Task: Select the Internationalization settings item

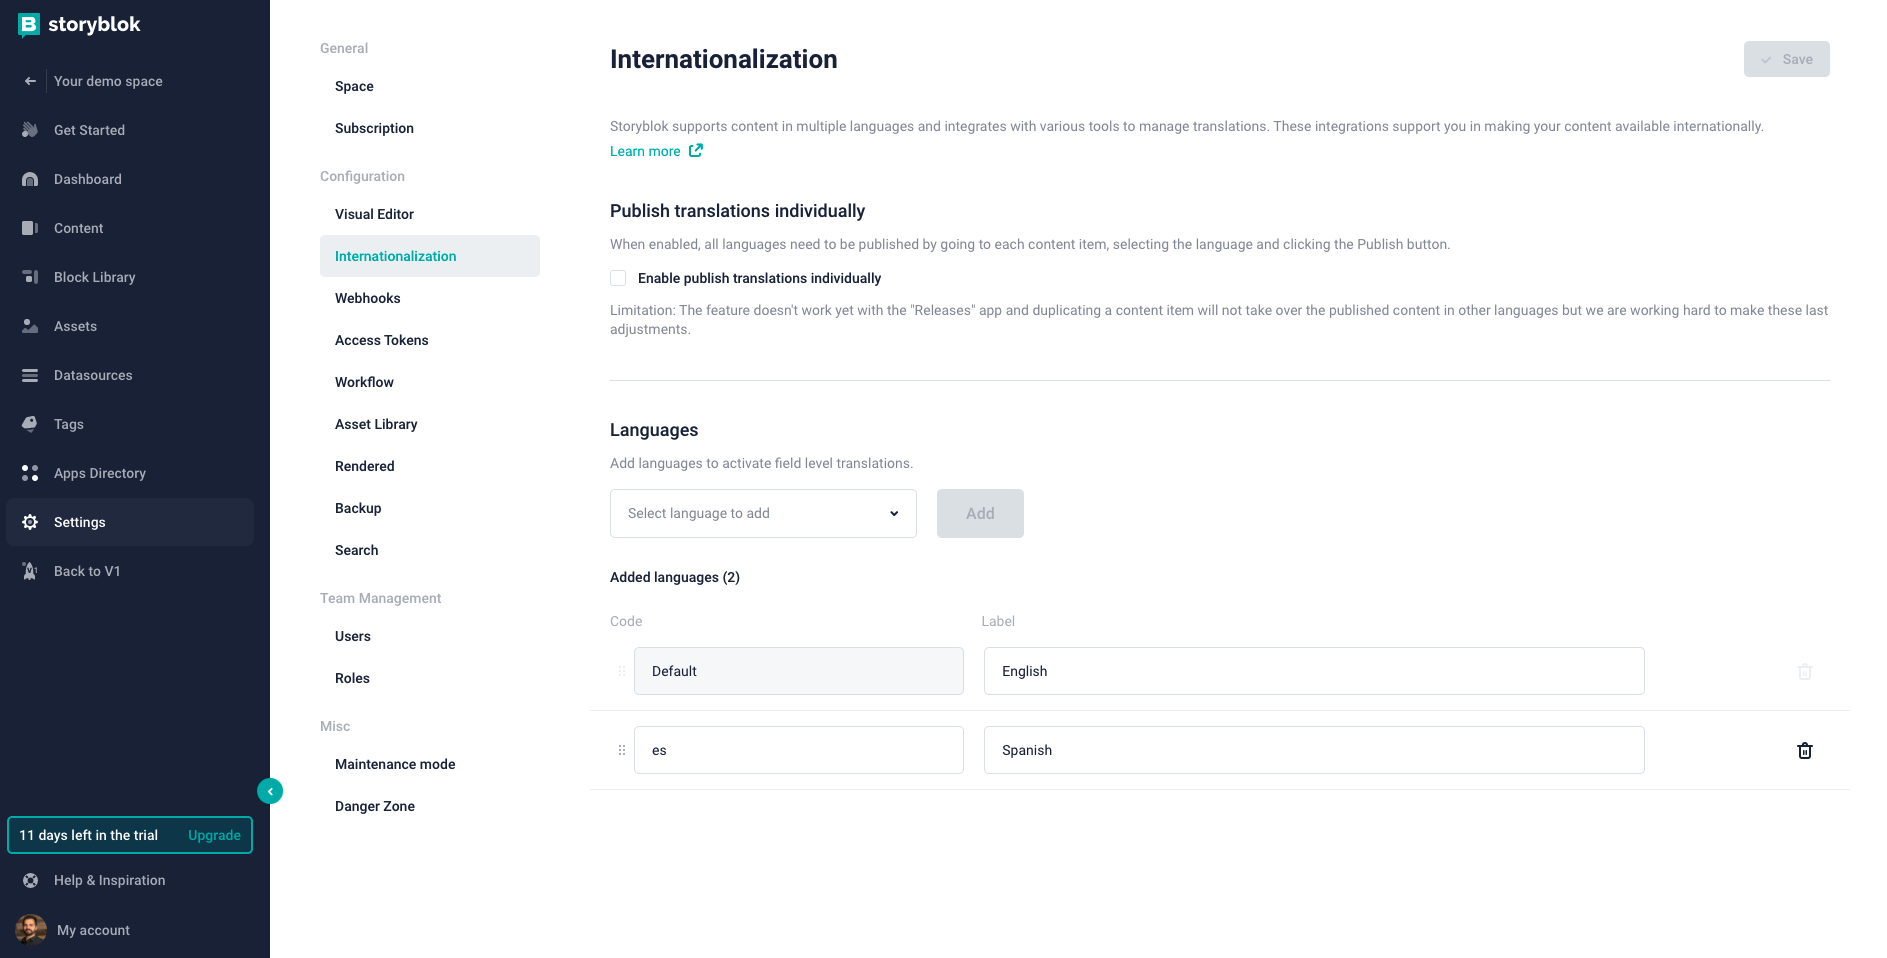Action: coord(430,256)
